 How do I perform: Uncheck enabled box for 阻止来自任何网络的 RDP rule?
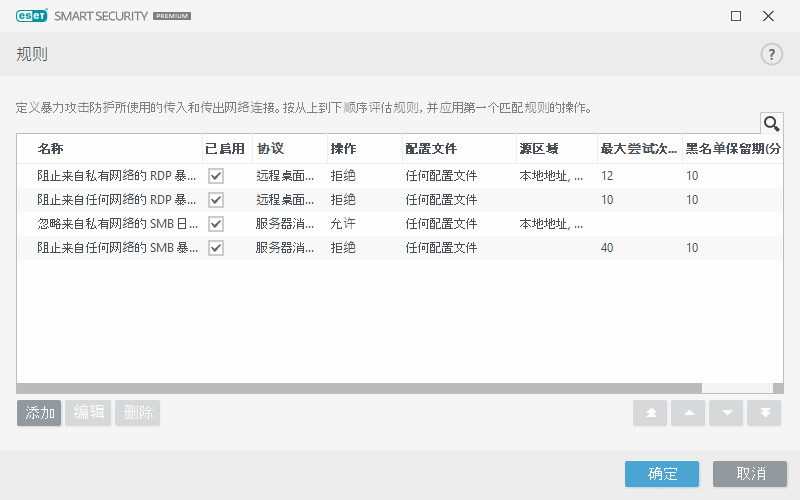[216, 200]
